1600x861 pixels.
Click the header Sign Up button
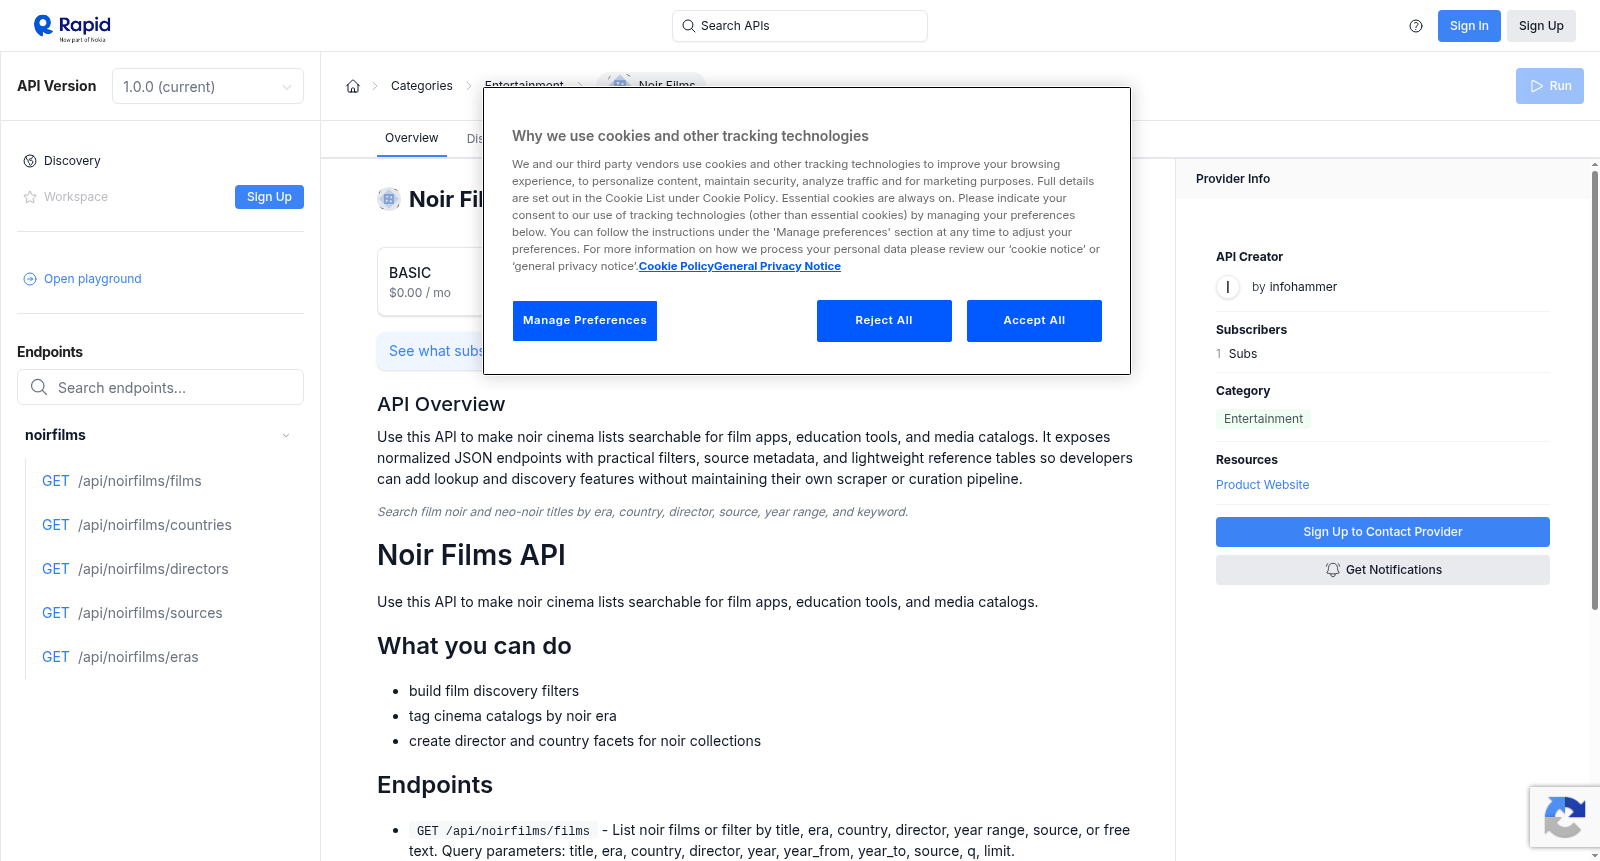point(1541,26)
